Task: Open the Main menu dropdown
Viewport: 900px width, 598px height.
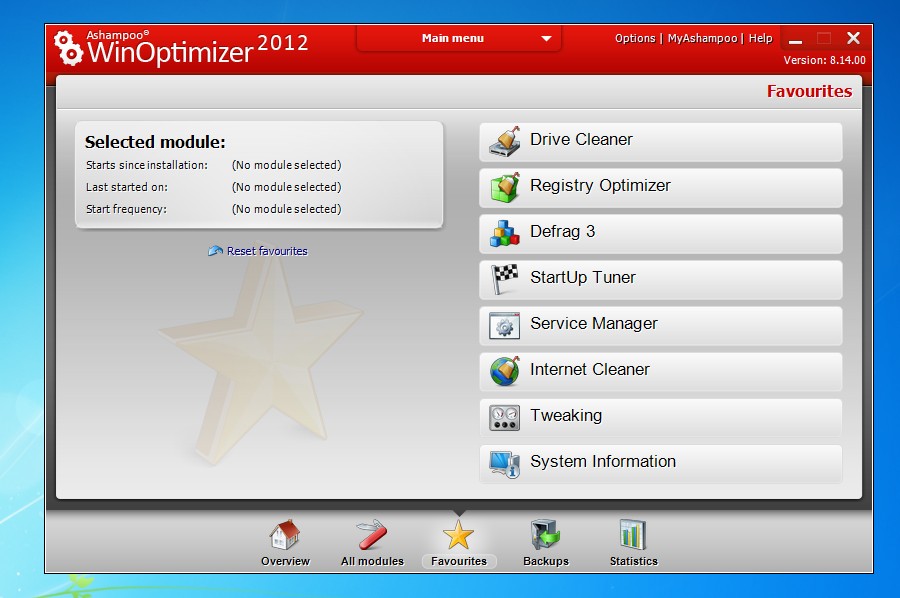Action: 458,38
